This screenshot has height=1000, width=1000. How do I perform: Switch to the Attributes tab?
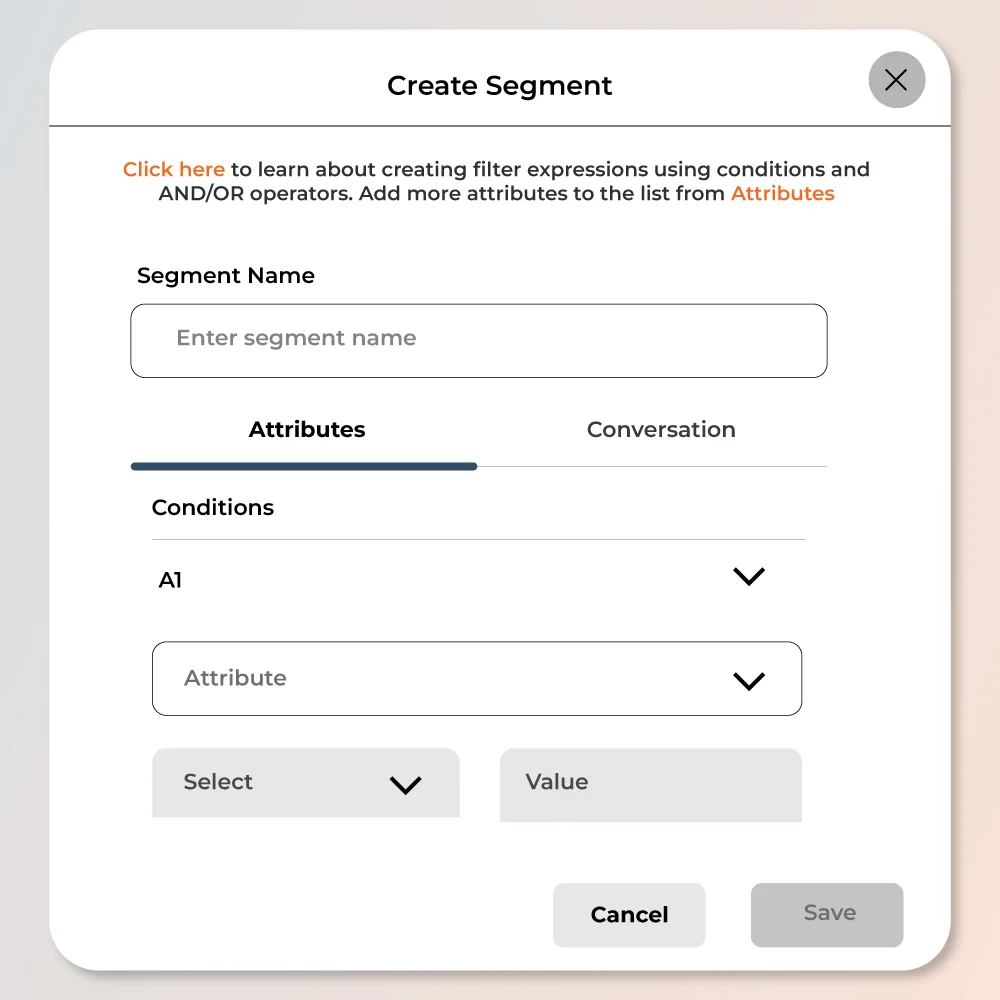[307, 430]
